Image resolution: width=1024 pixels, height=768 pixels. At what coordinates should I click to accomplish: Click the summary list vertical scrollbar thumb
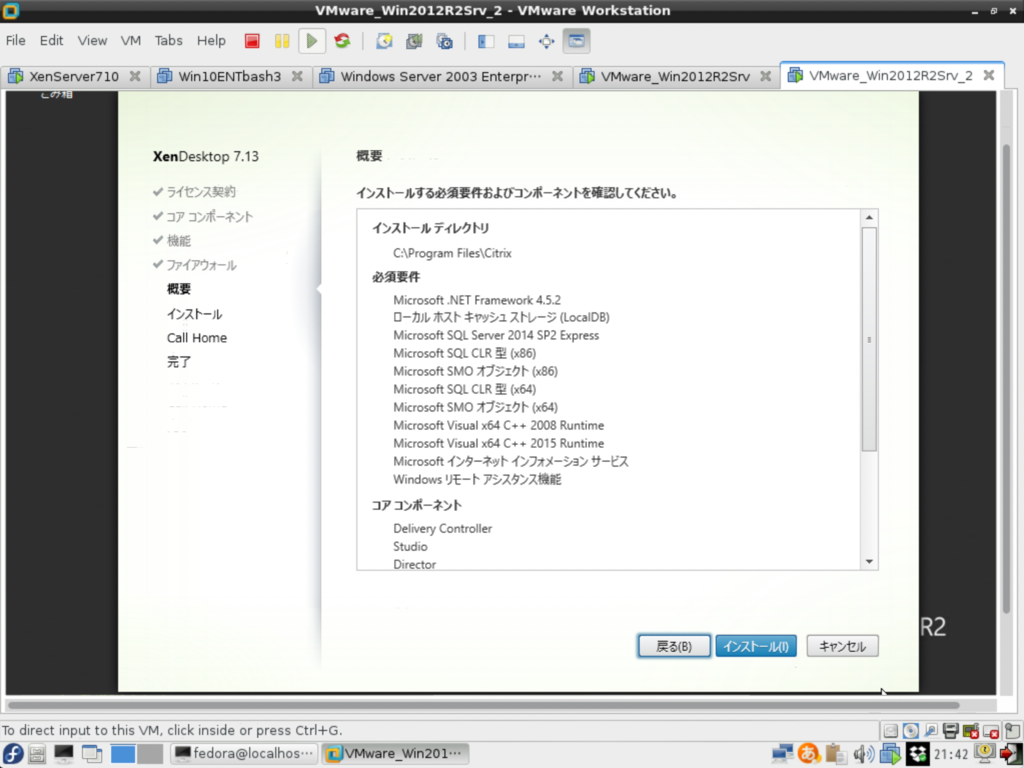click(x=869, y=339)
